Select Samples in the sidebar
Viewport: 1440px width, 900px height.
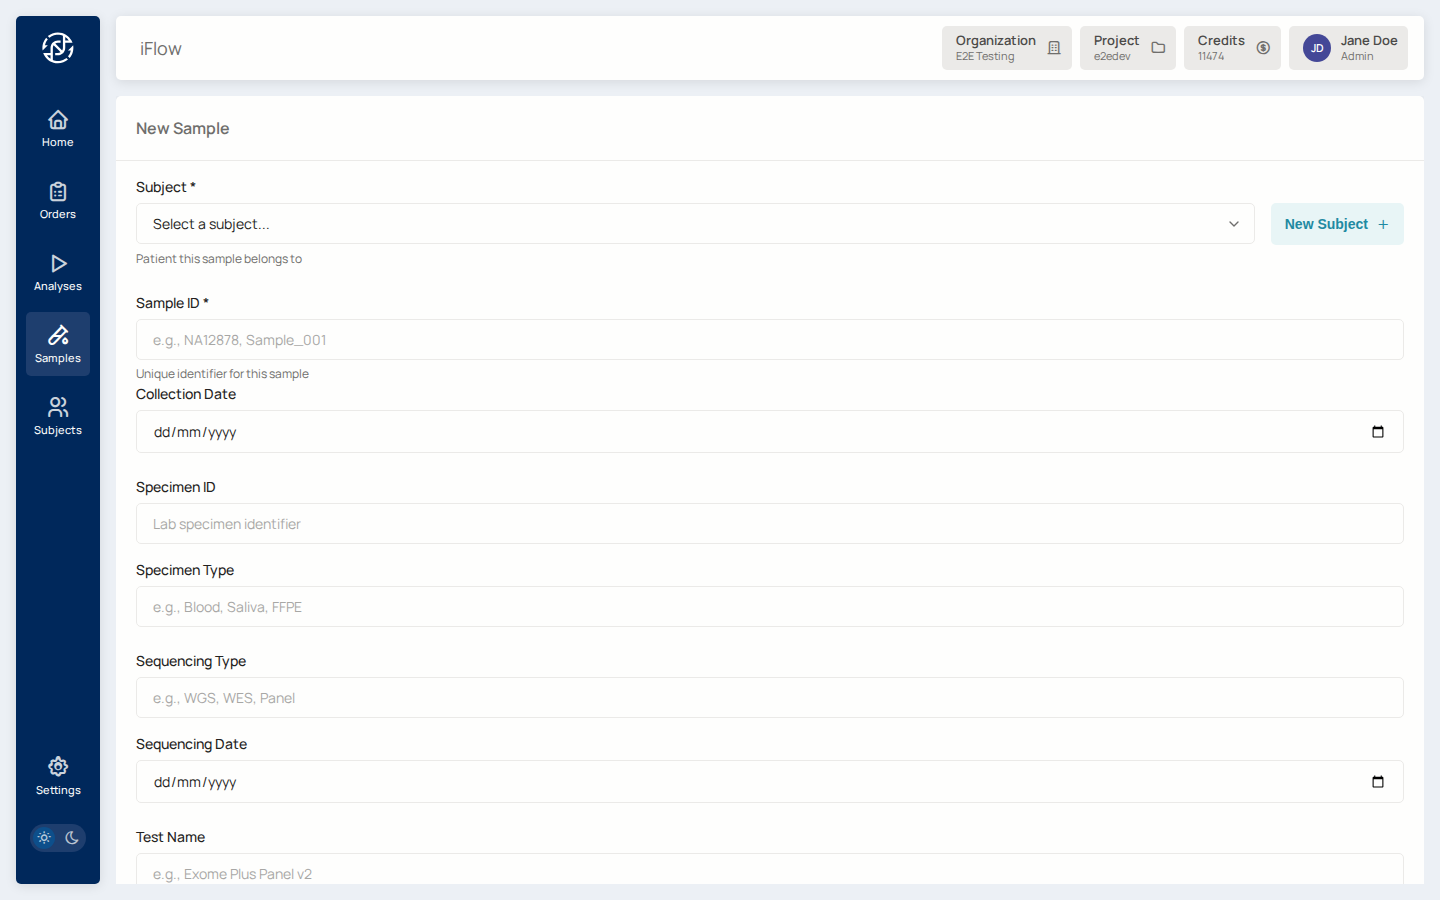pos(58,344)
